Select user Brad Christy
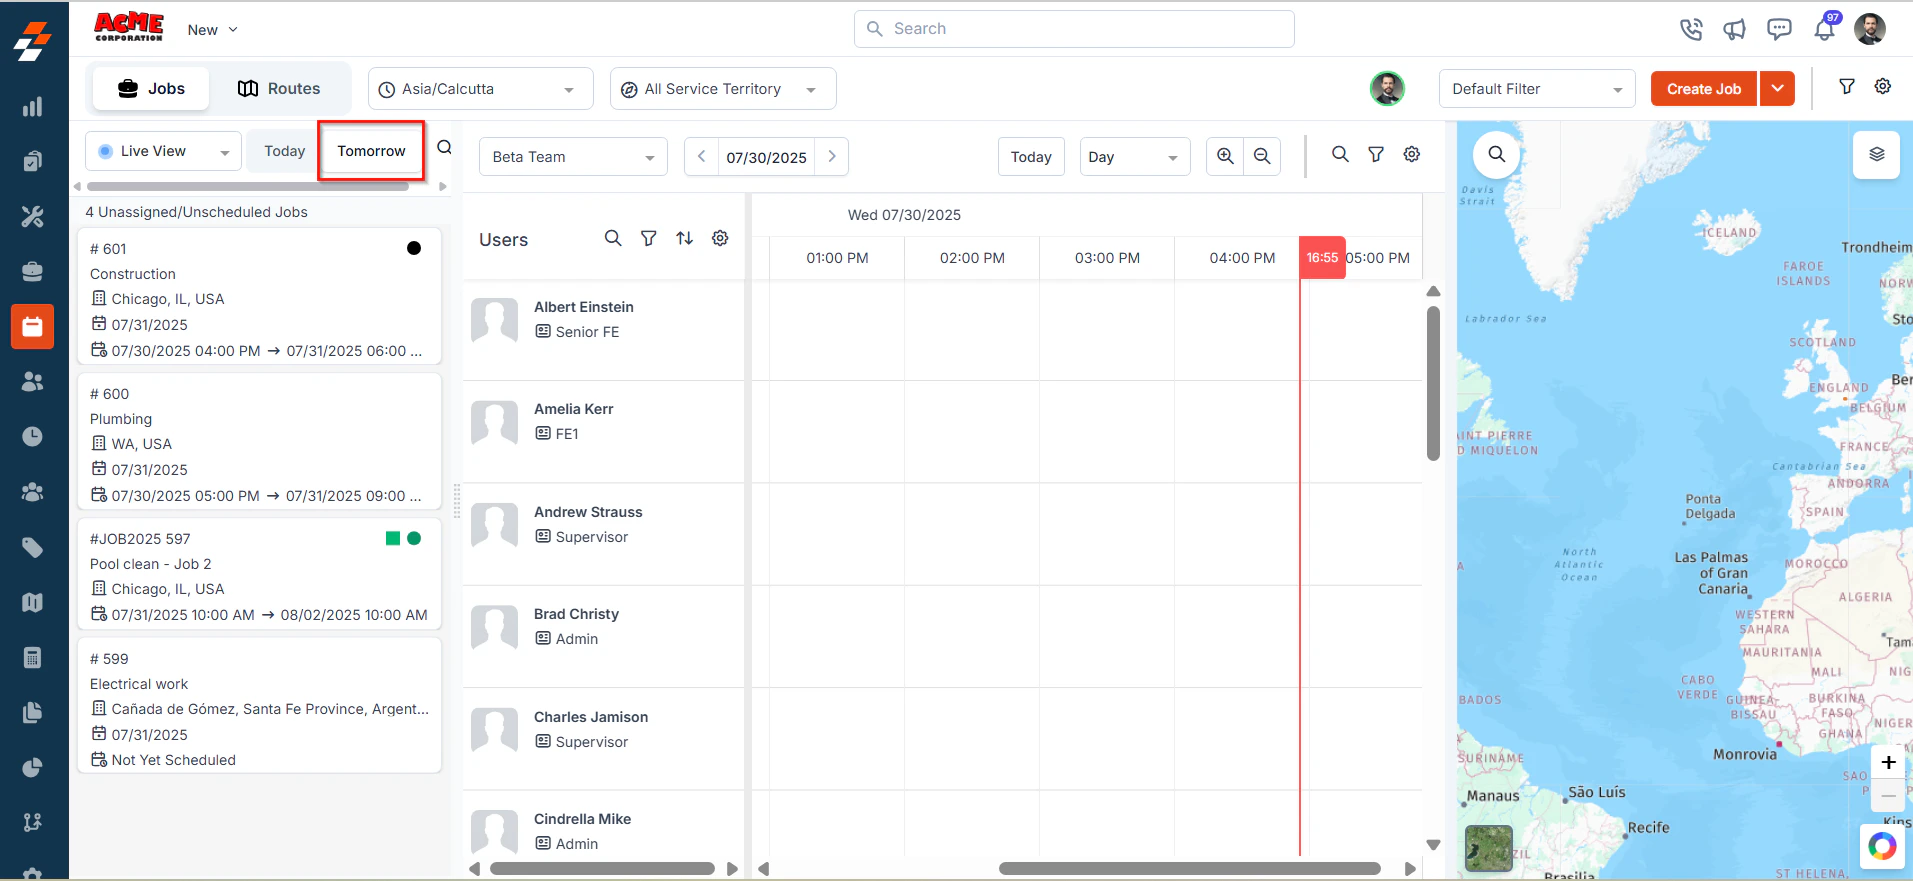 click(x=576, y=614)
